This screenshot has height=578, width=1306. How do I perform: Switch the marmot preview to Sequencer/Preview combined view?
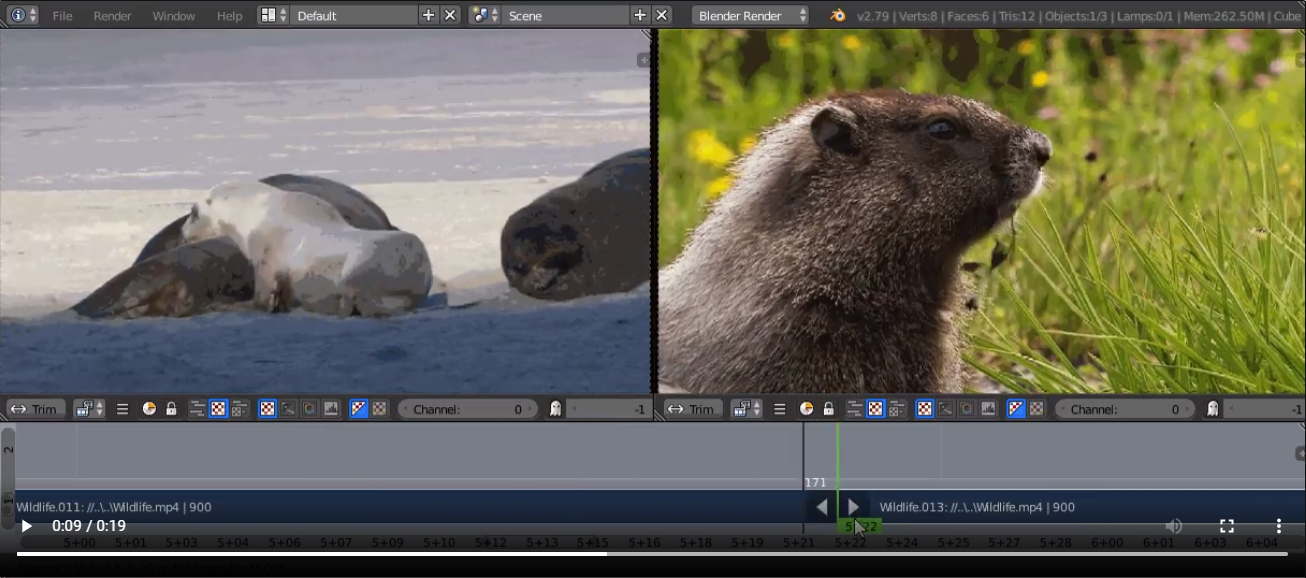(x=897, y=409)
